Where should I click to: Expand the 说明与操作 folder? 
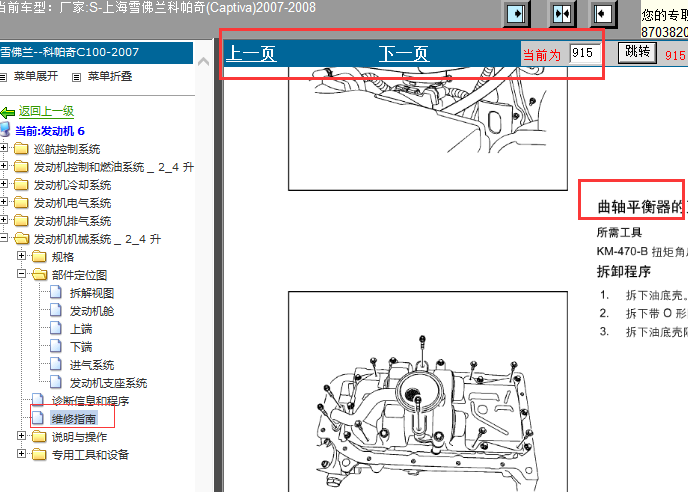(21, 435)
